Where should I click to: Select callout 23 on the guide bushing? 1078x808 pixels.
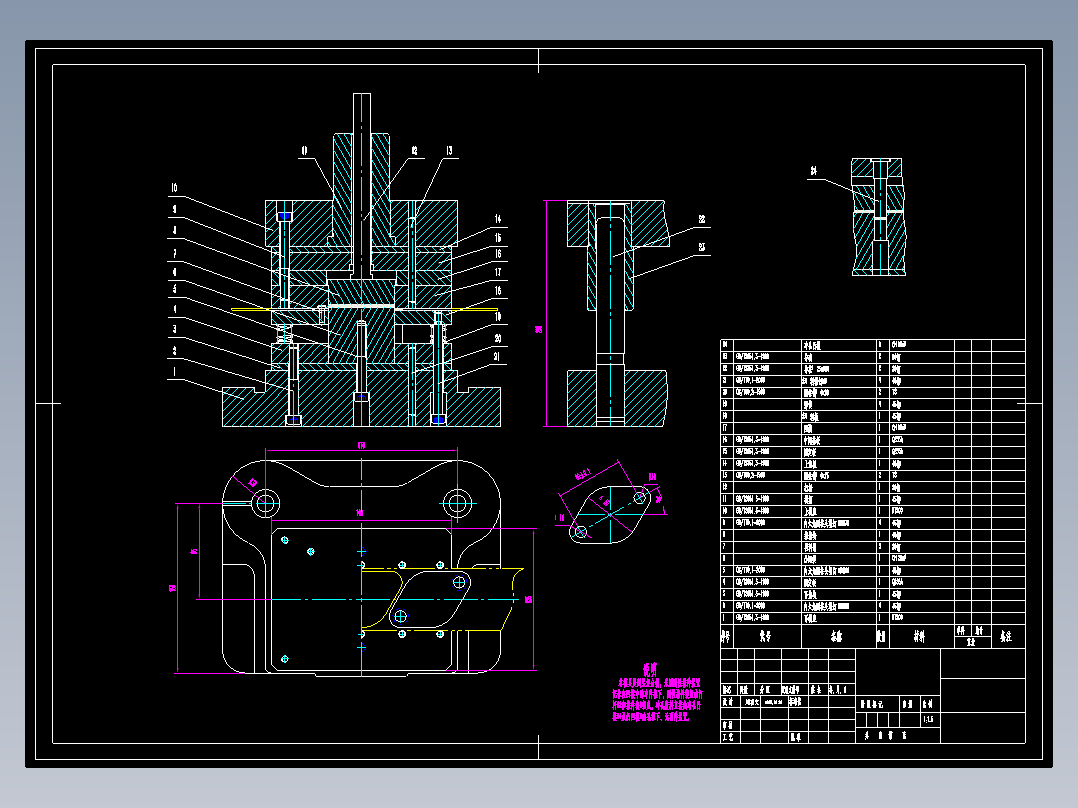pyautogui.click(x=702, y=246)
